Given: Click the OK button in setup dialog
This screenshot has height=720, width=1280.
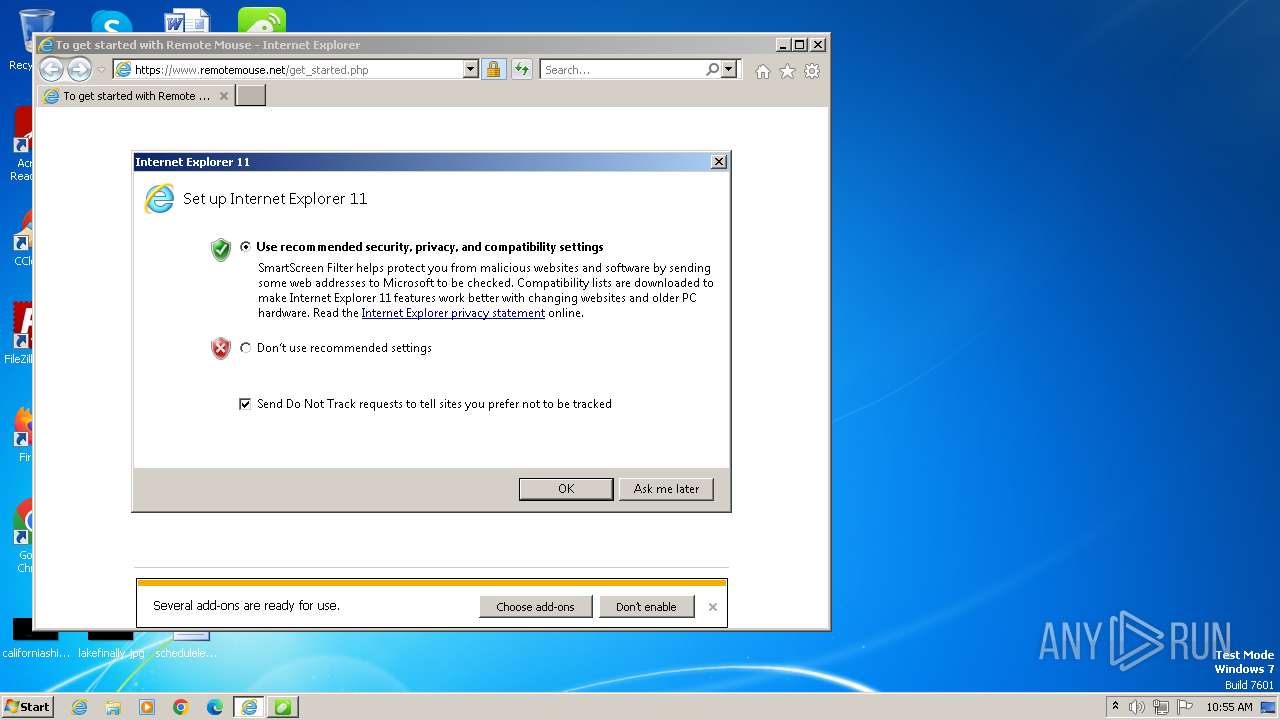Looking at the screenshot, I should [566, 489].
